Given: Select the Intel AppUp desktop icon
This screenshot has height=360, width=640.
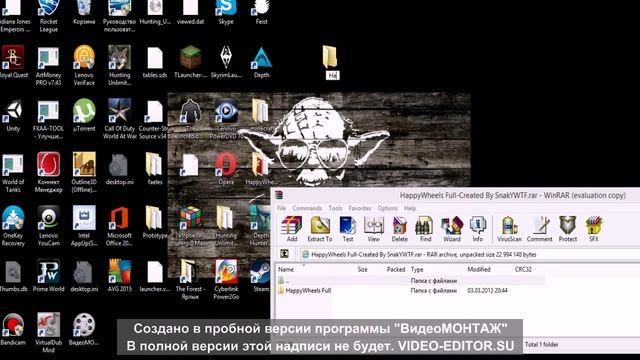Looking at the screenshot, I should [x=84, y=226].
